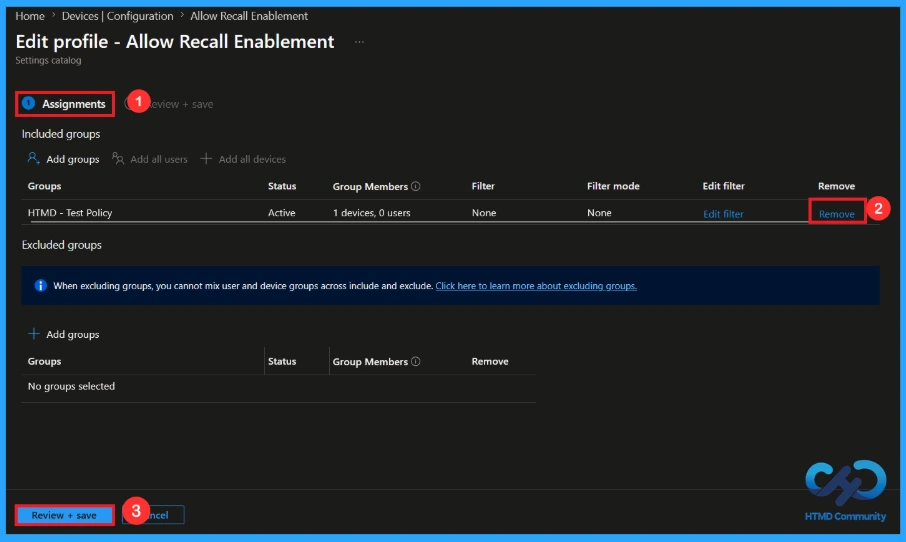
Task: Click the Groups header in excluded table
Action: pos(44,361)
